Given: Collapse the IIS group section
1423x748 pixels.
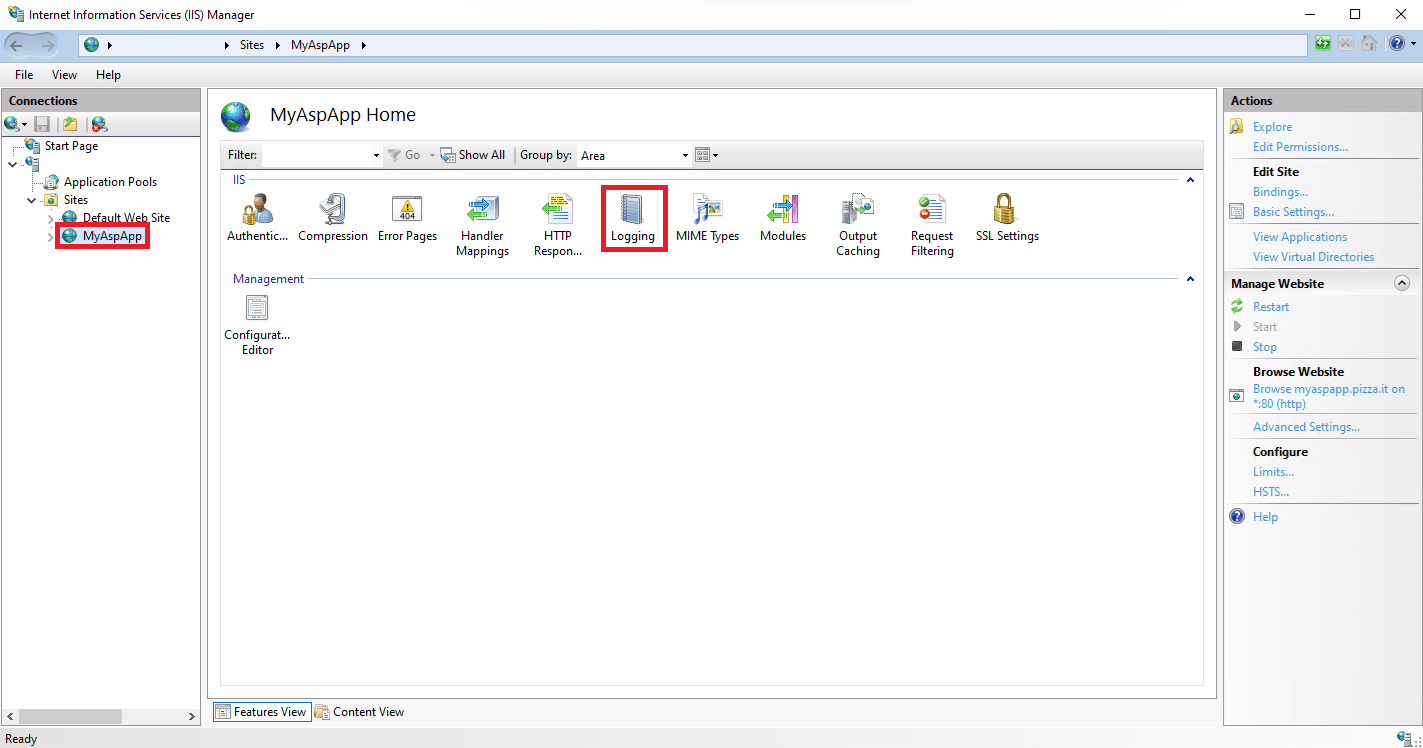Looking at the screenshot, I should 1190,180.
